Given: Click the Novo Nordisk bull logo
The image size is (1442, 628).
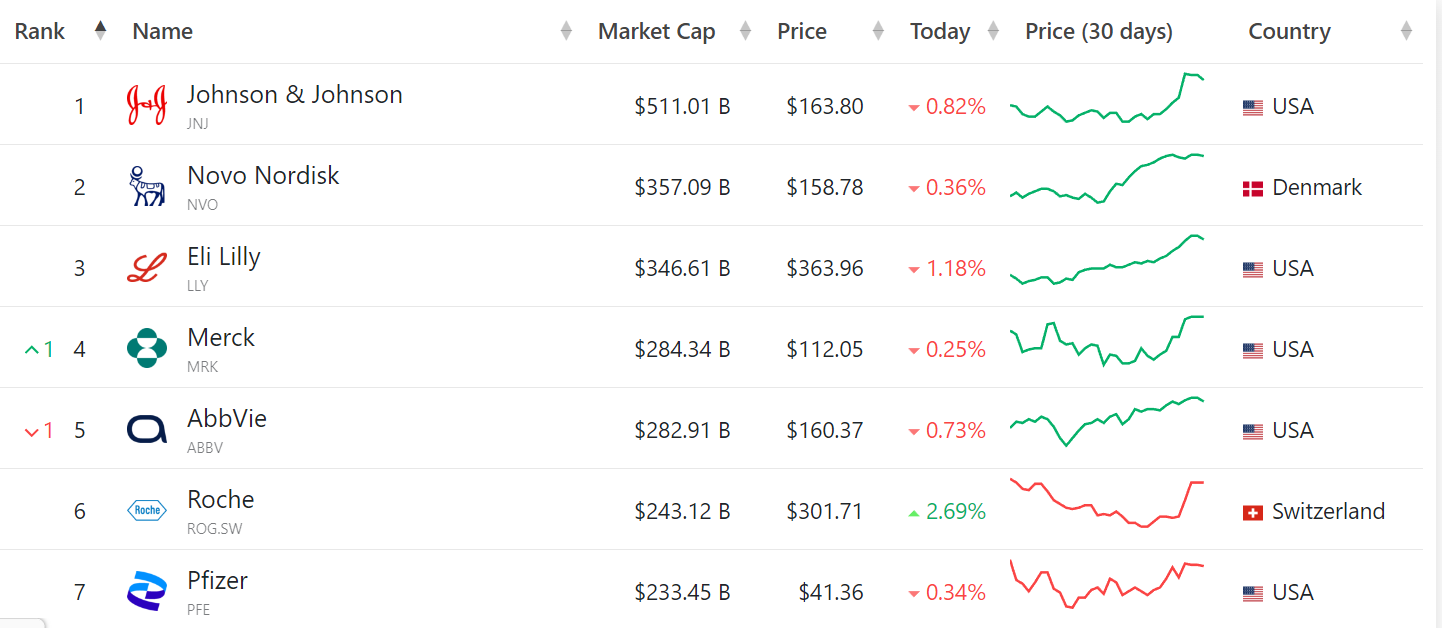Looking at the screenshot, I should pos(147,187).
